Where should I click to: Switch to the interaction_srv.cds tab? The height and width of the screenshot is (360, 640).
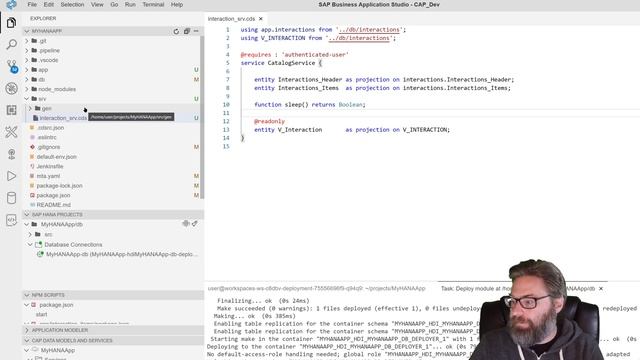pos(231,19)
